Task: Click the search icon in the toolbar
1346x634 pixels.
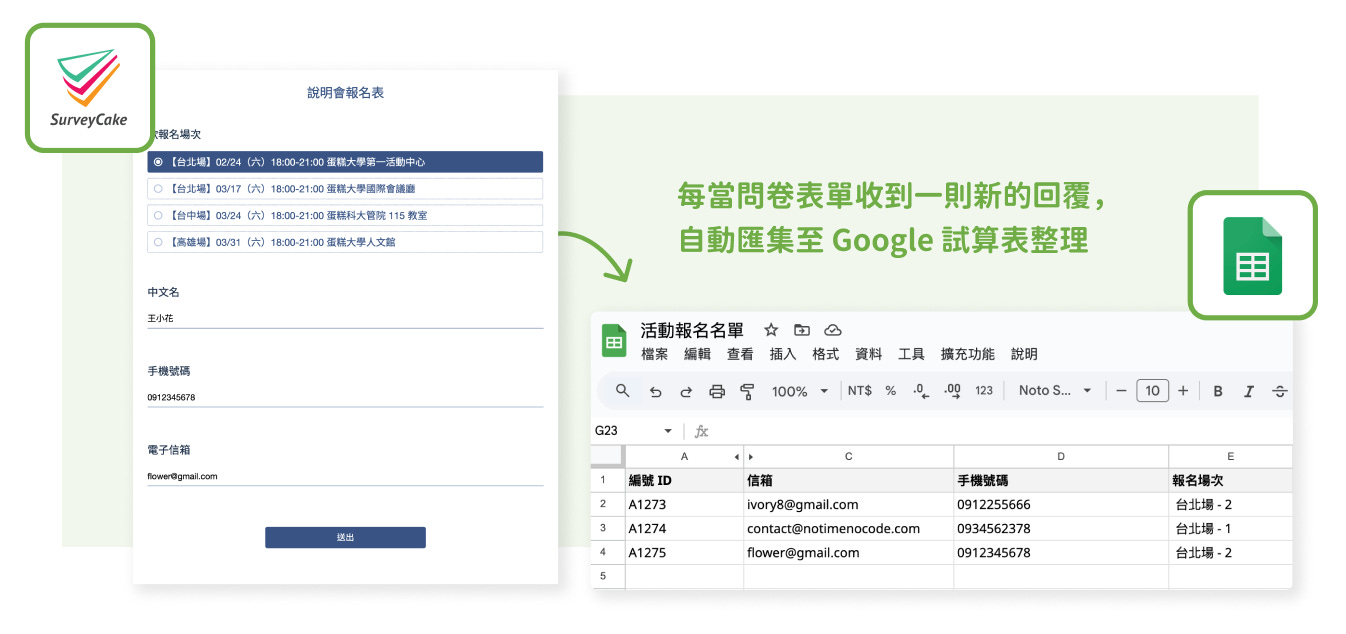Action: point(621,391)
